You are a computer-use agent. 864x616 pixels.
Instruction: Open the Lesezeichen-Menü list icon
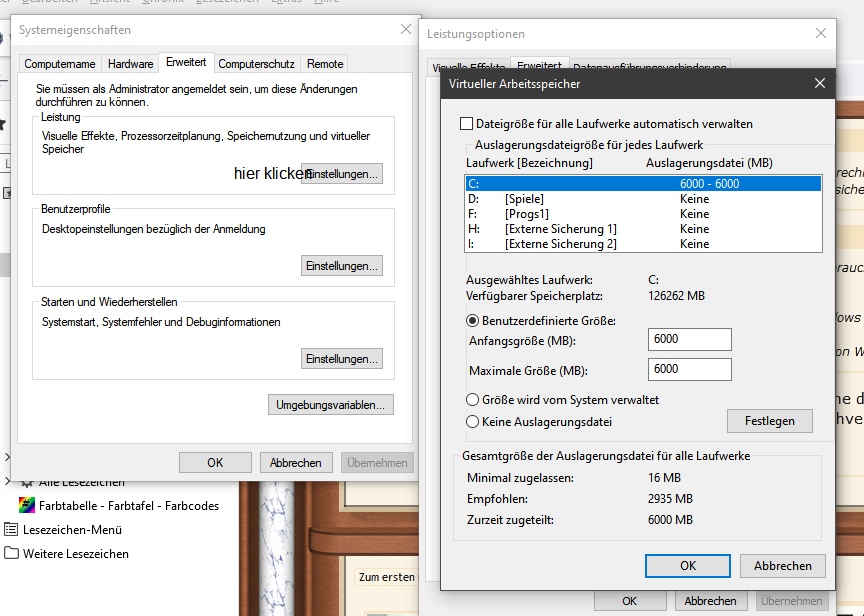click(12, 530)
